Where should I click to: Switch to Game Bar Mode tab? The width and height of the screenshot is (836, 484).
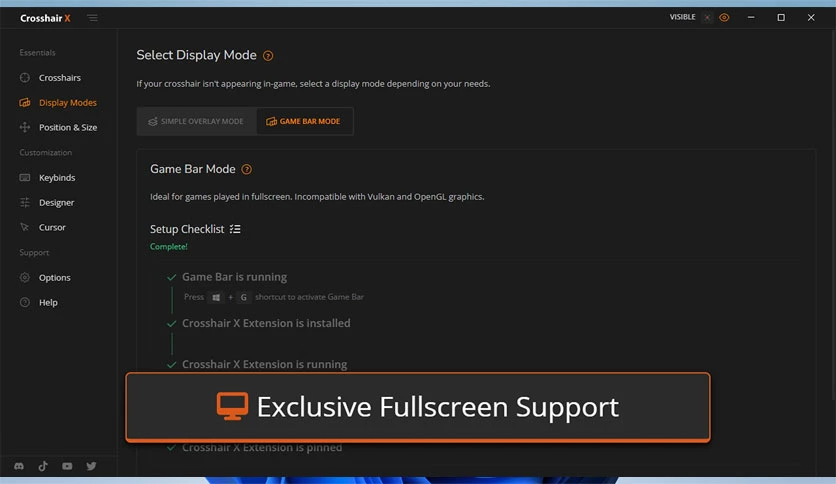[303, 122]
